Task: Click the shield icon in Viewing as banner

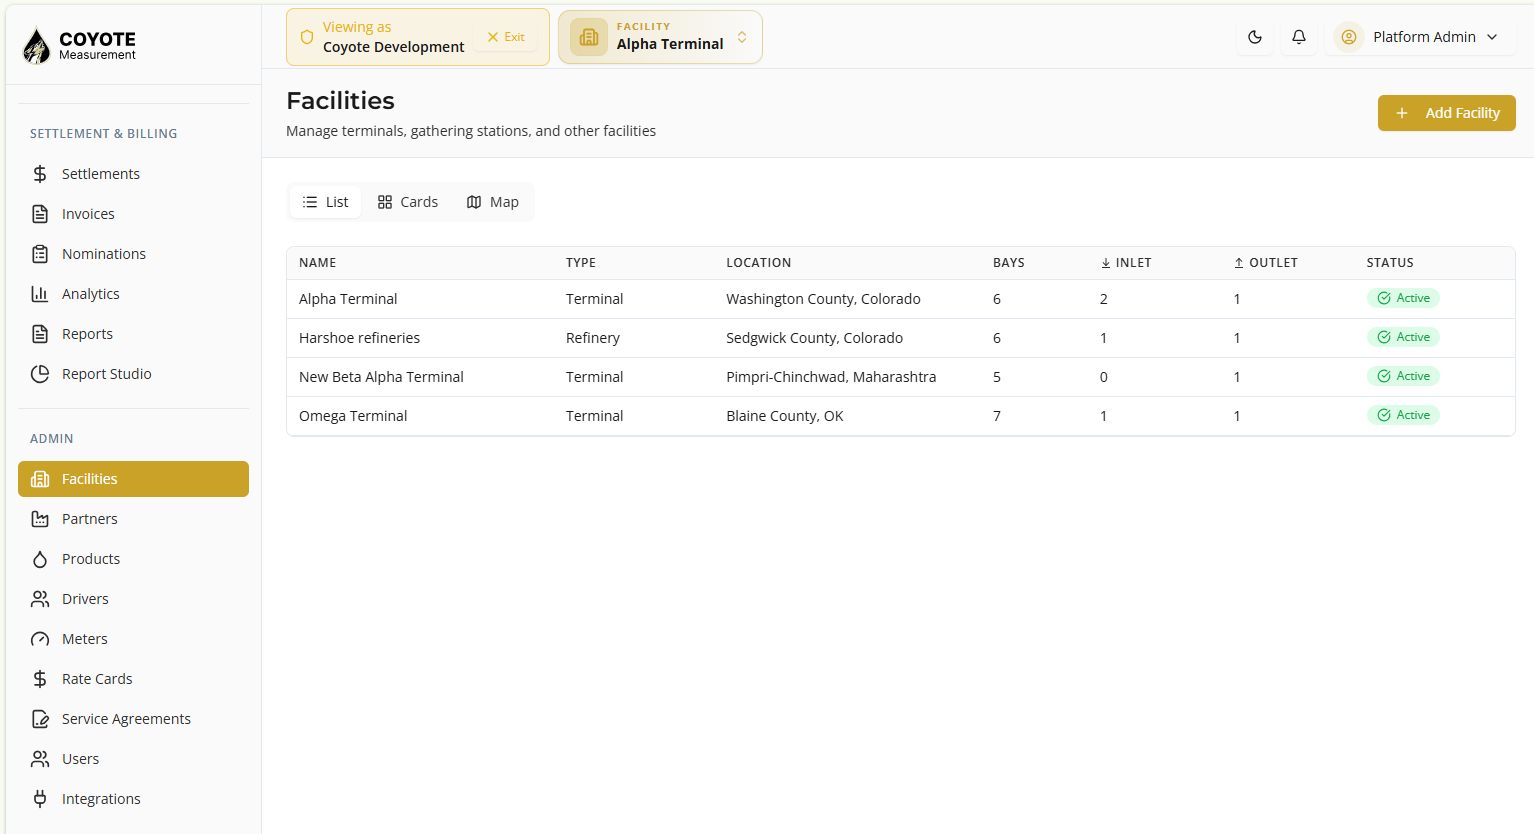Action: point(307,37)
